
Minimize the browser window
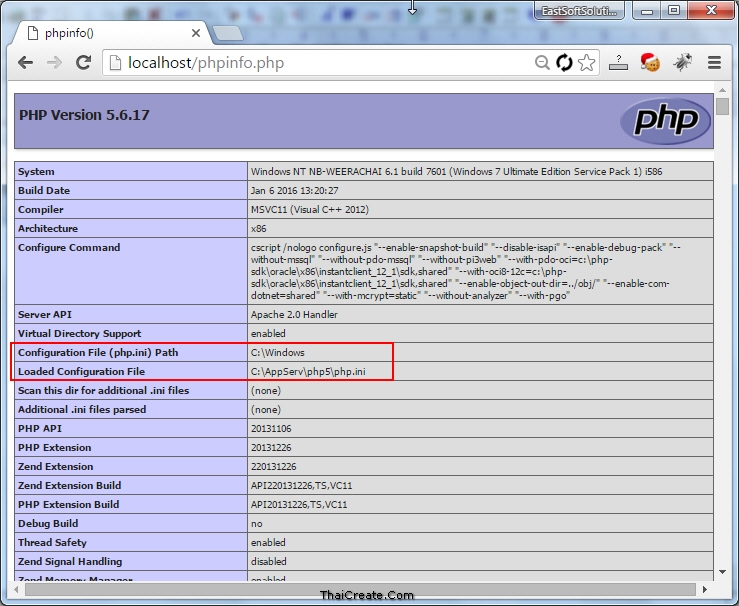coord(647,11)
